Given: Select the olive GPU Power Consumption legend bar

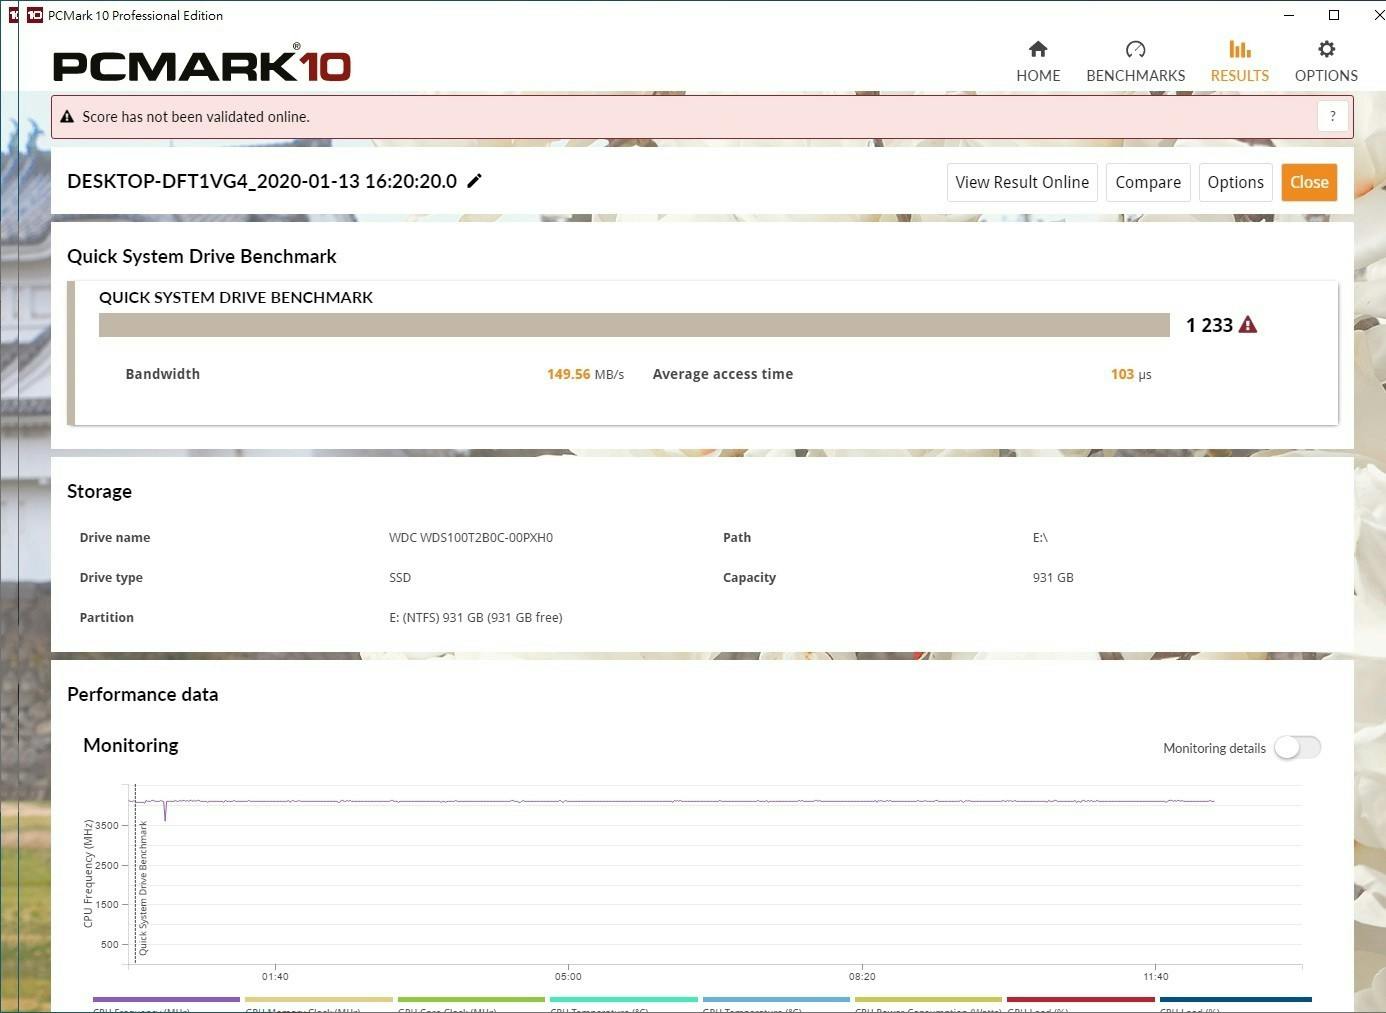Looking at the screenshot, I should coord(928,999).
